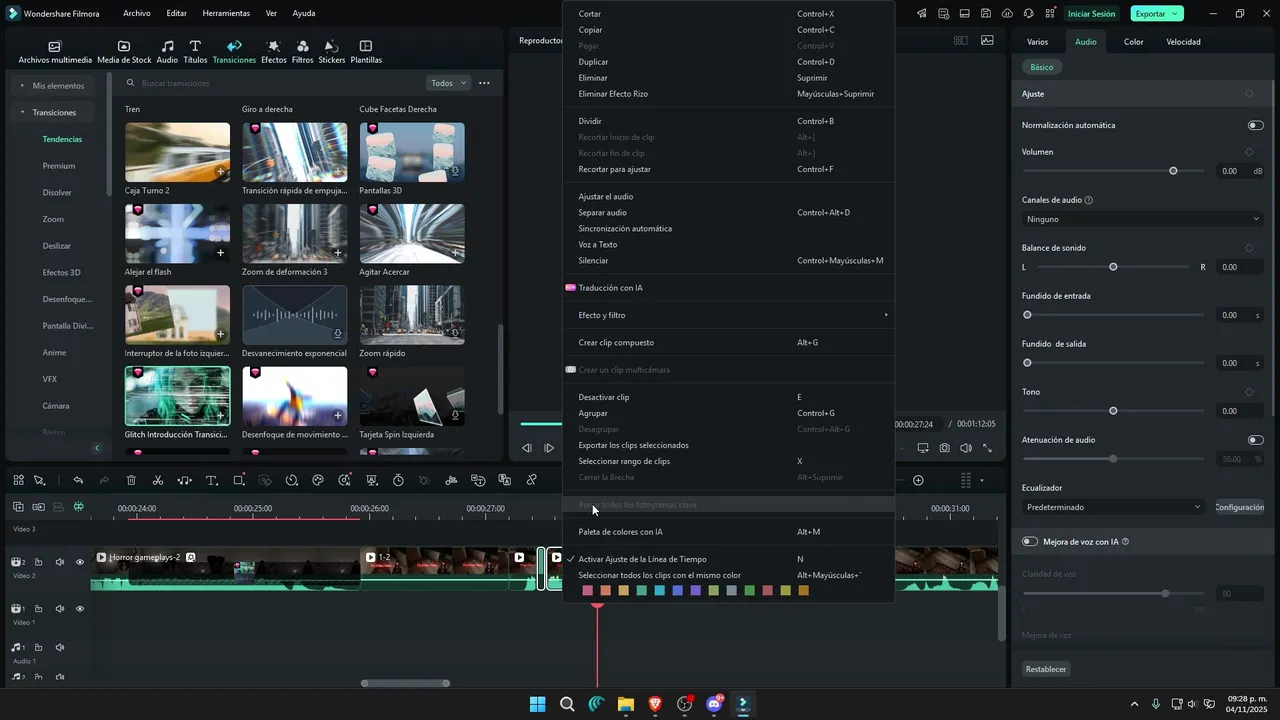The width and height of the screenshot is (1280, 720).
Task: Collapse the transitions sidebar with left arrow
Action: coord(97,448)
